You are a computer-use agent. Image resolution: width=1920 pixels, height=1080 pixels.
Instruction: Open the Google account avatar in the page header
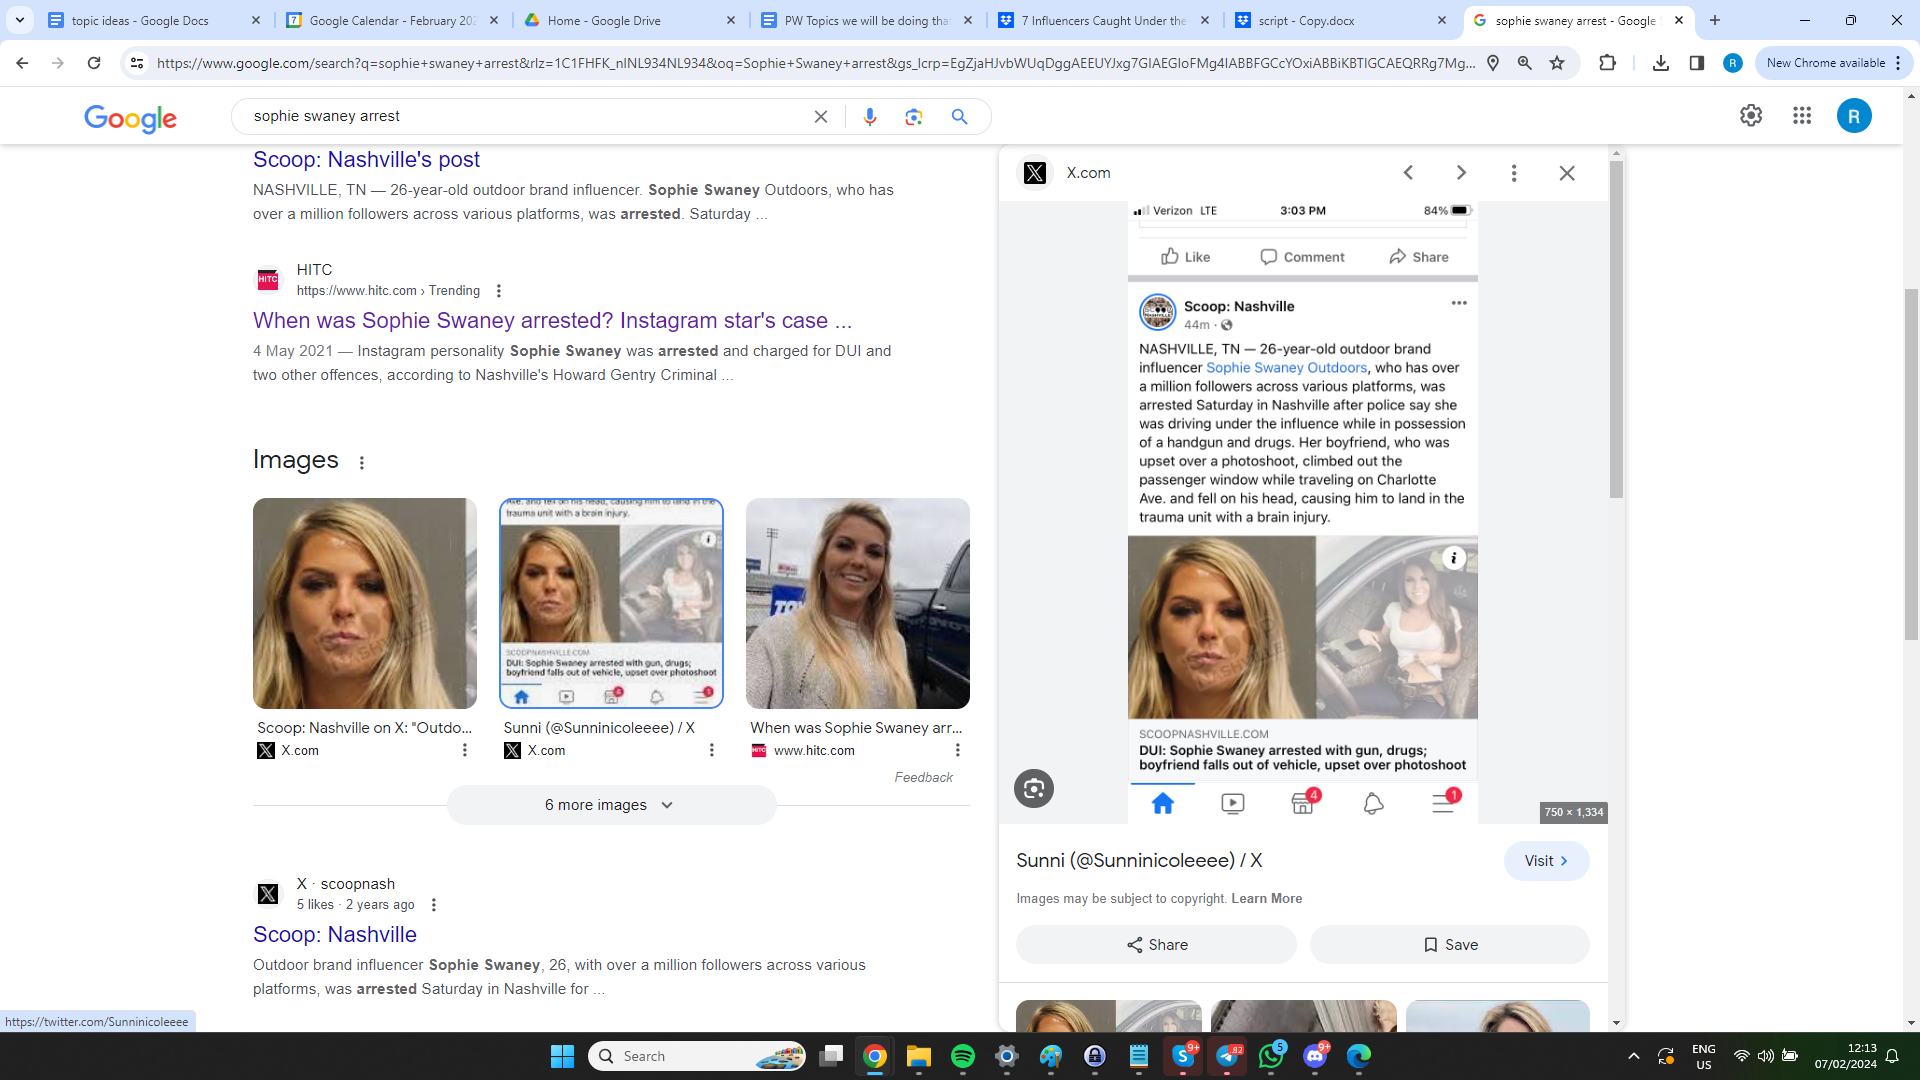click(x=1854, y=116)
